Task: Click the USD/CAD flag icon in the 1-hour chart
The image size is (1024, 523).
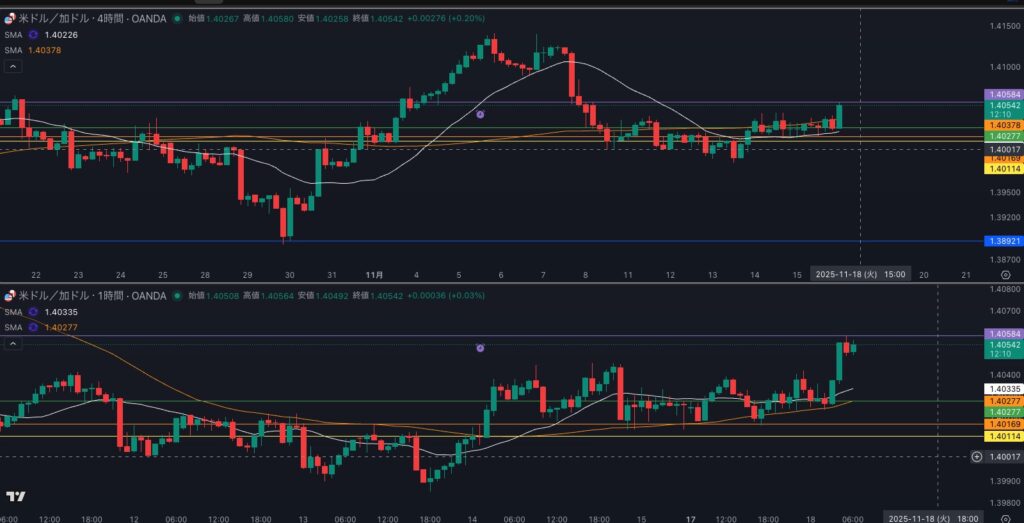Action: [11, 296]
